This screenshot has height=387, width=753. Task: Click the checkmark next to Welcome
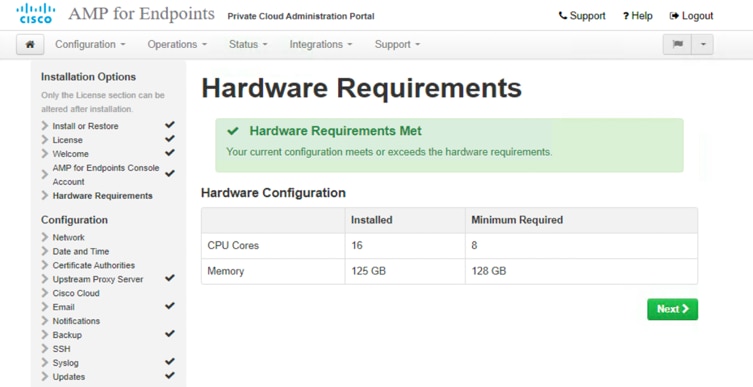coord(170,153)
